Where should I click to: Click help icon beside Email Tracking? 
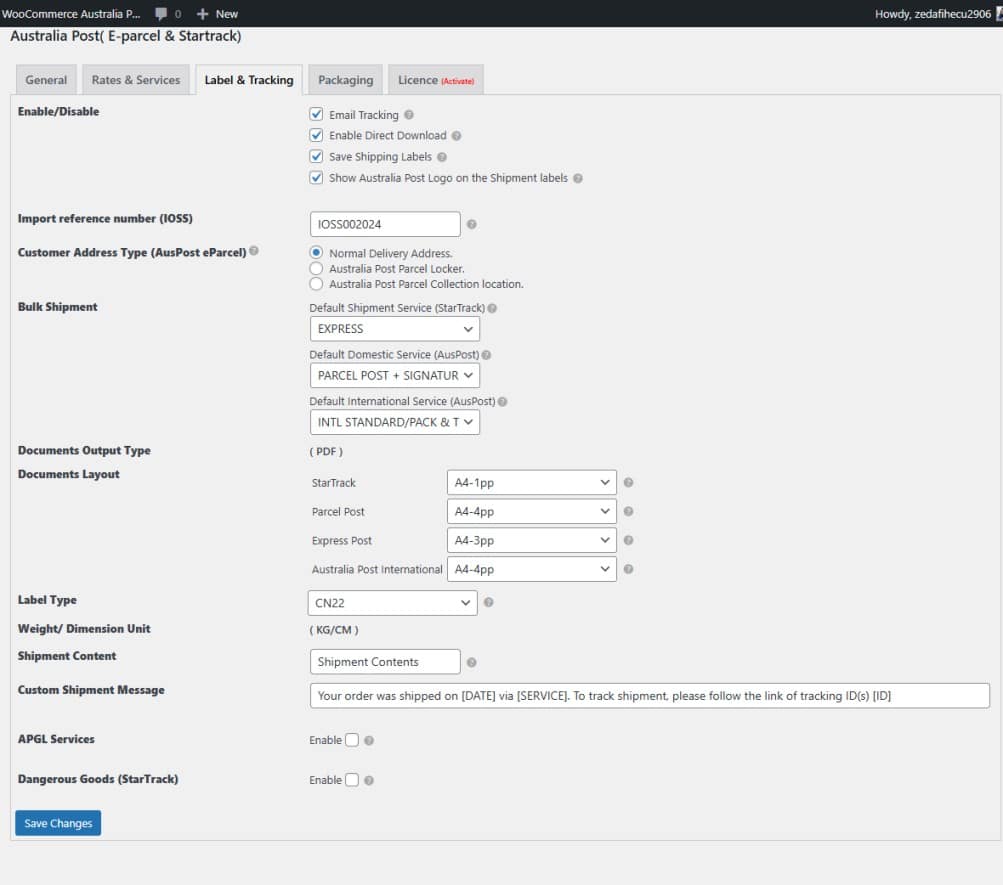point(409,115)
